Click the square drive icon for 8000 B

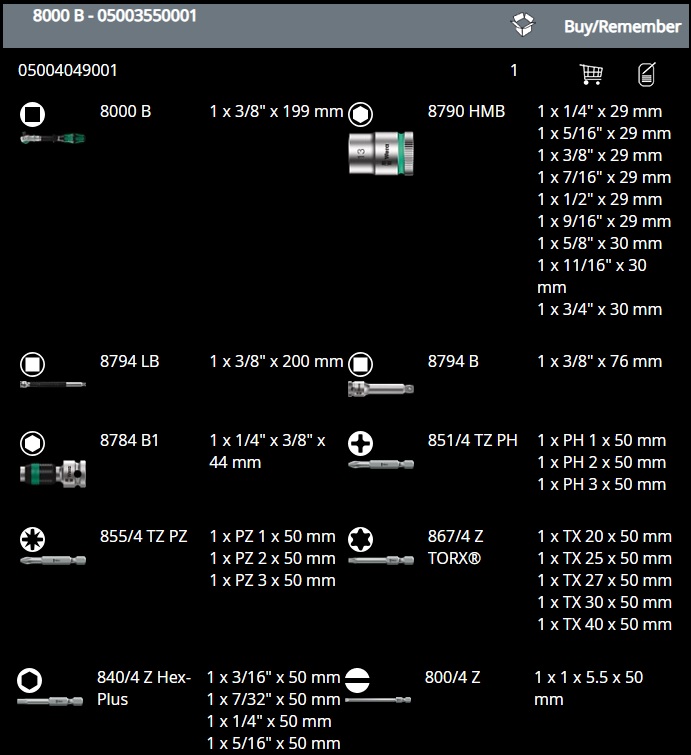(x=32, y=115)
